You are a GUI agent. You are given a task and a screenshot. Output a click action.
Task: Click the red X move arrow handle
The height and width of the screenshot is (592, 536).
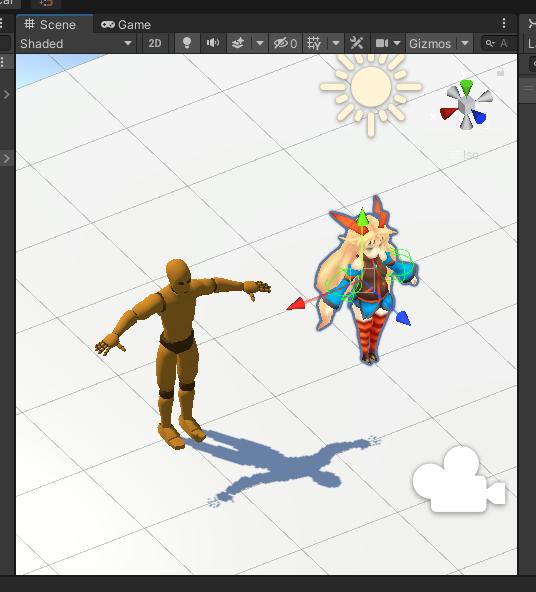click(296, 304)
